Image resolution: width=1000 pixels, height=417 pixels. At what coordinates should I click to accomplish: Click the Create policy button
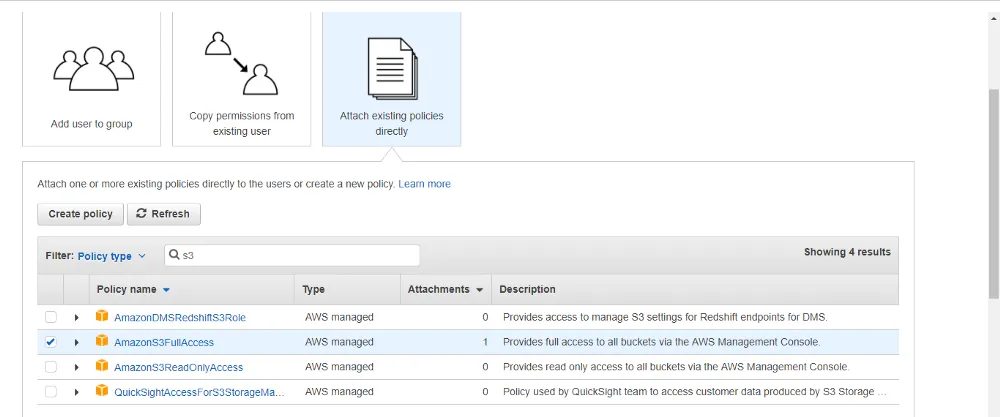pos(80,214)
